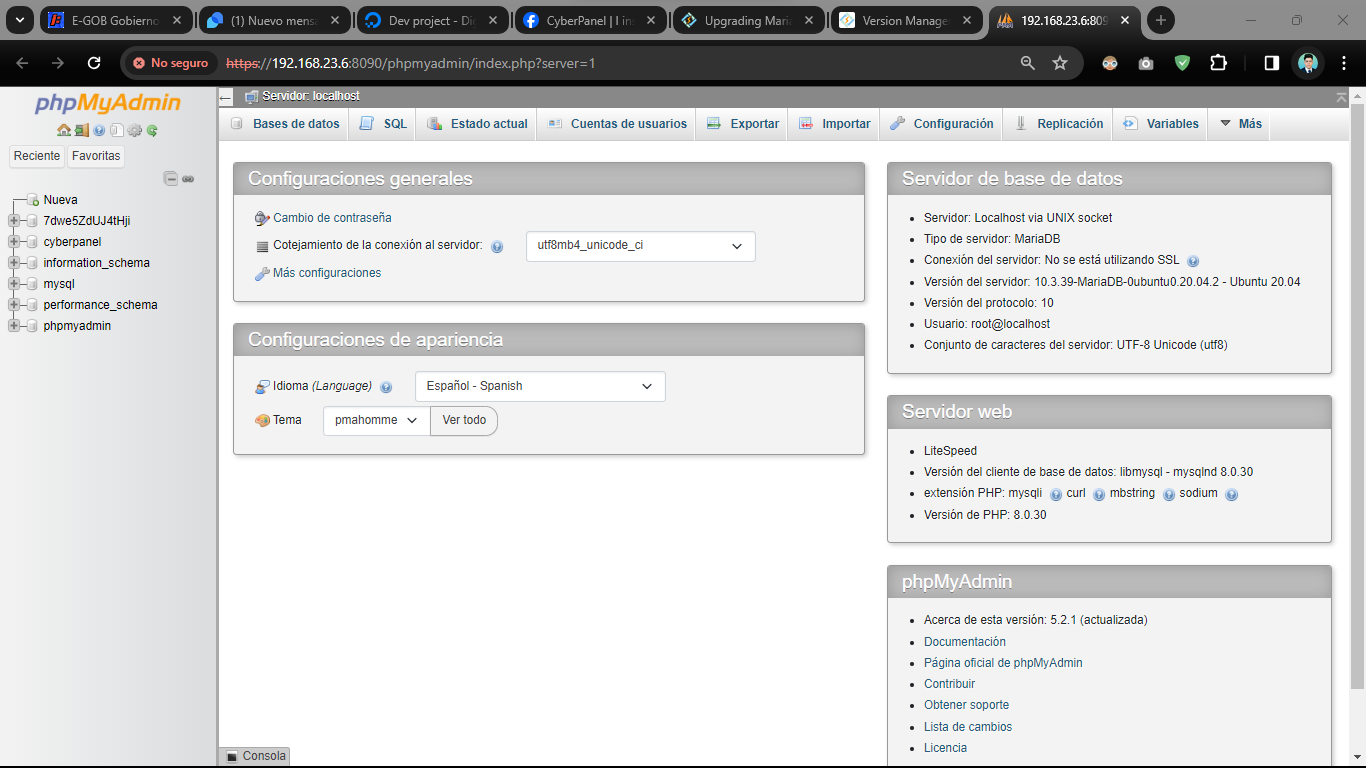Click the SSL connection help icon

click(1193, 261)
